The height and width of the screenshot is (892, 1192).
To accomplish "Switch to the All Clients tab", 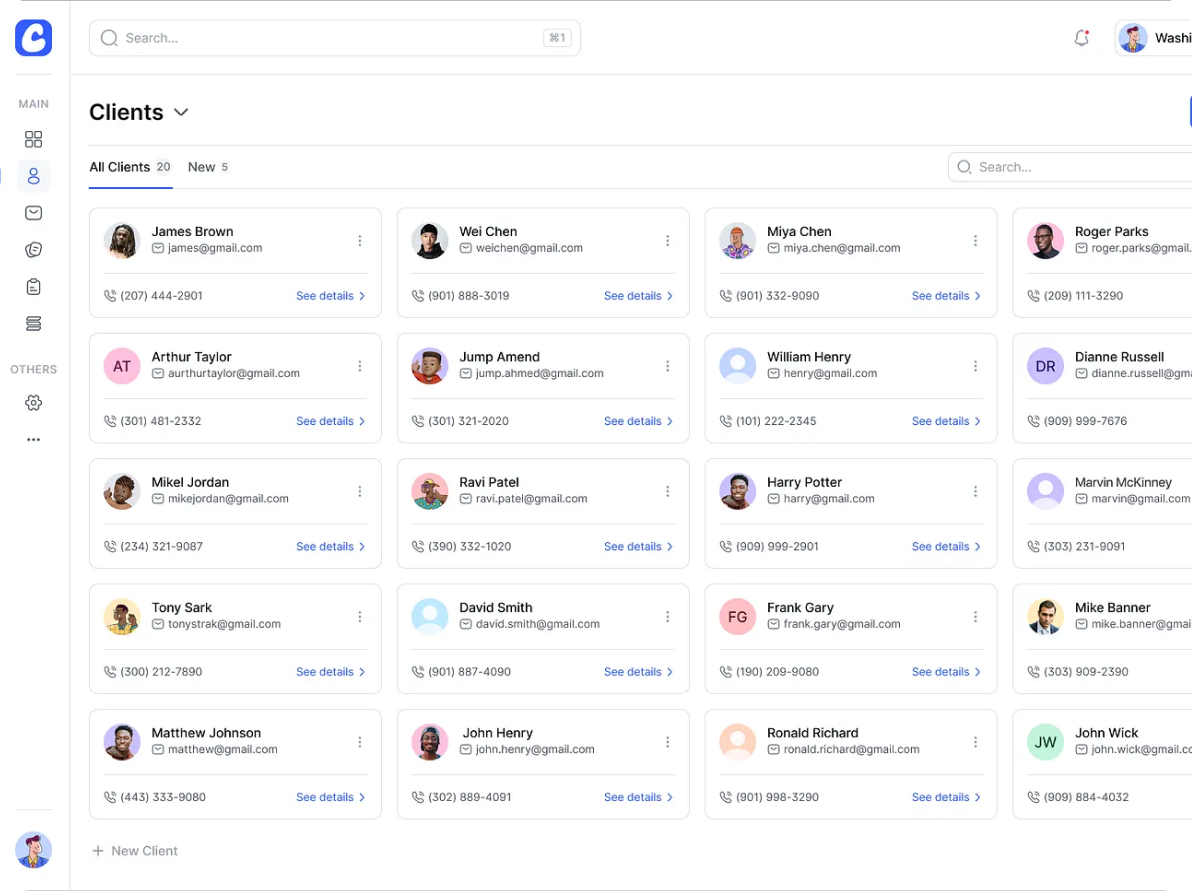I will tap(130, 167).
